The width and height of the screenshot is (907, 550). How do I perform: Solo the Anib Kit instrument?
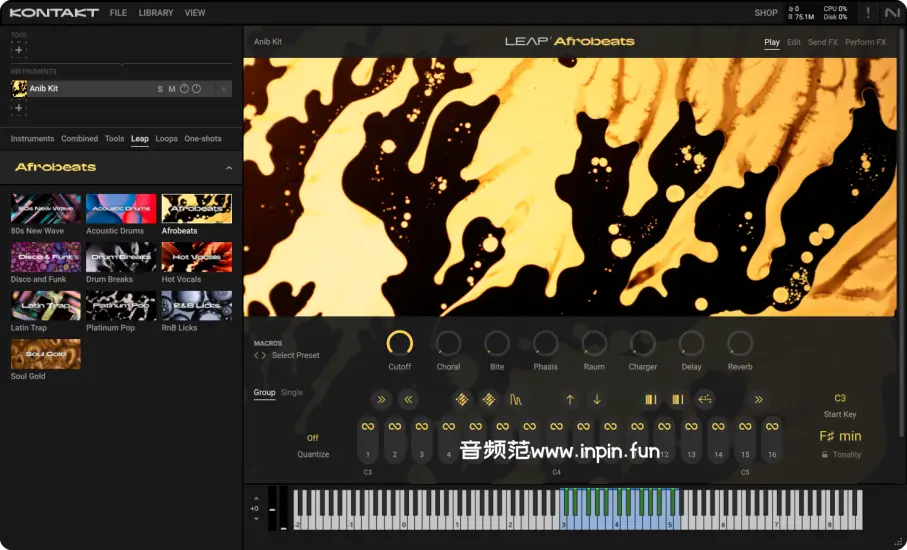[x=160, y=89]
